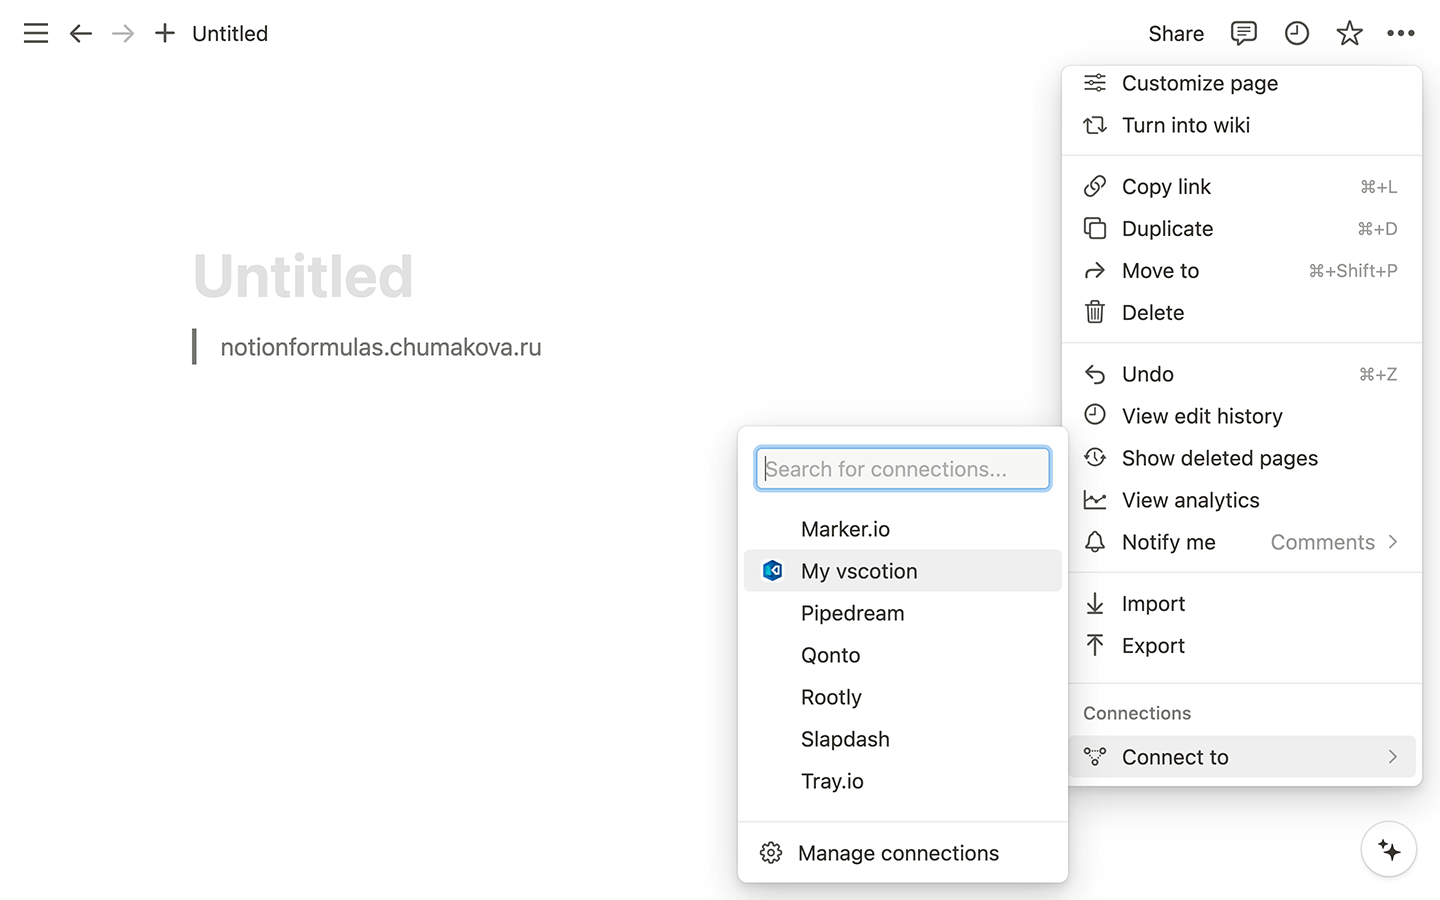Click the notionformulas.chumakova.ru quote text
Viewport: 1440px width, 900px height.
381,347
